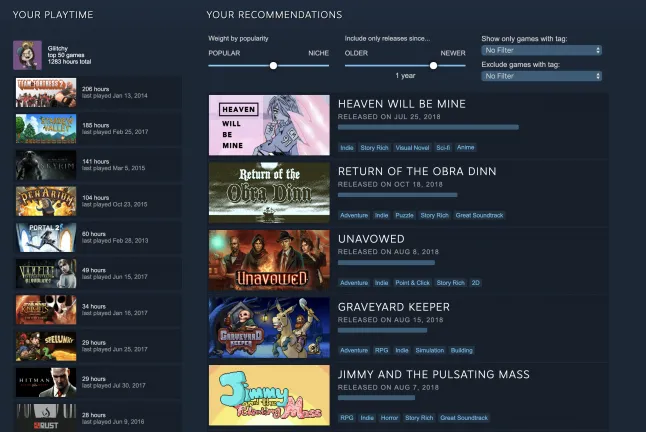Click the NEWER slider end label
This screenshot has height=432, width=646.
tap(453, 53)
